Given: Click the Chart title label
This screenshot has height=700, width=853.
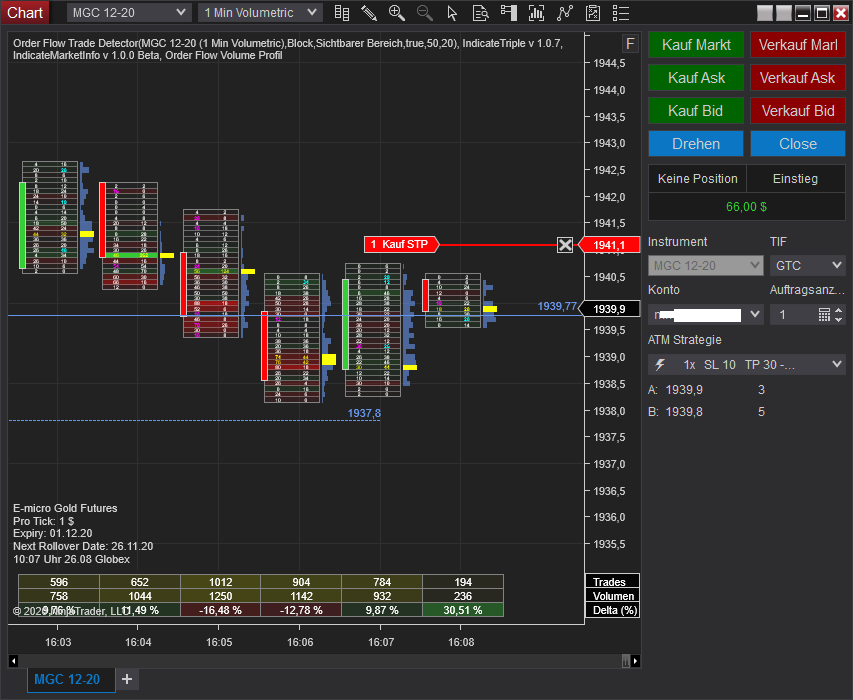Looking at the screenshot, I should 24,13.
